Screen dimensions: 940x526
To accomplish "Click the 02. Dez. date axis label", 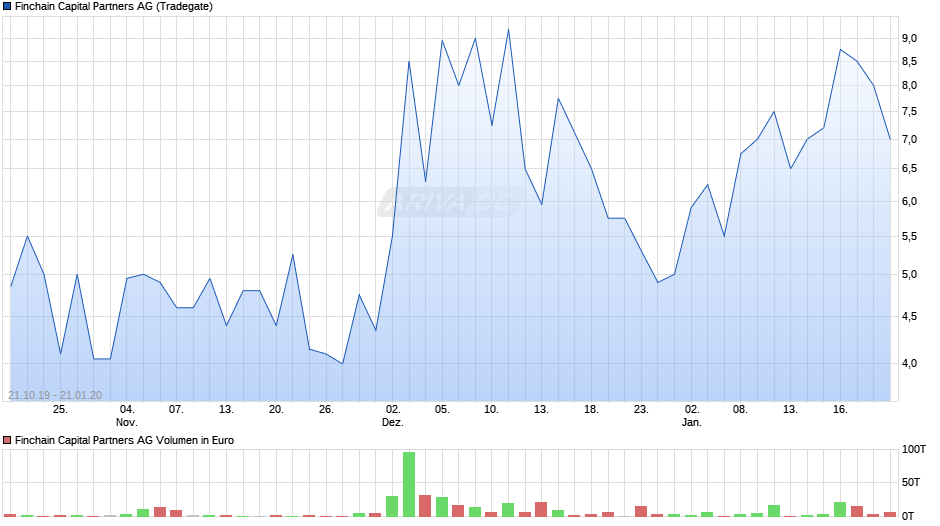I will point(393,416).
